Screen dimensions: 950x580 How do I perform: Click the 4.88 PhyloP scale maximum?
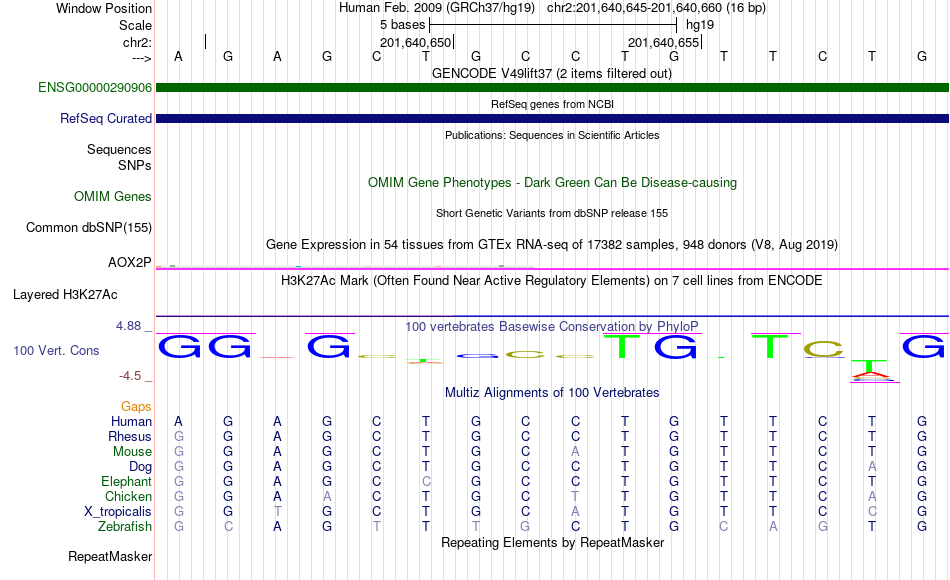(128, 326)
